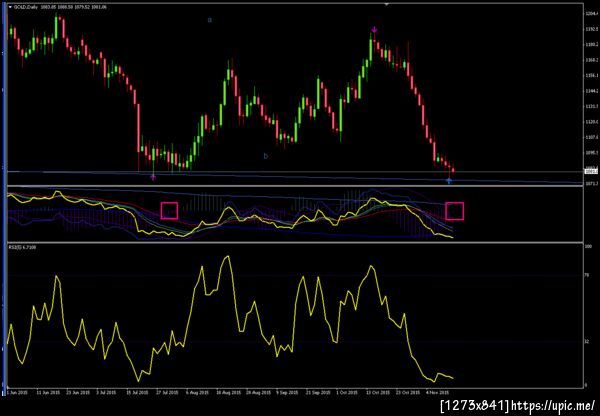The height and width of the screenshot is (416, 600).
Task: Click the 70 level on RSI scale
Action: pyautogui.click(x=588, y=275)
